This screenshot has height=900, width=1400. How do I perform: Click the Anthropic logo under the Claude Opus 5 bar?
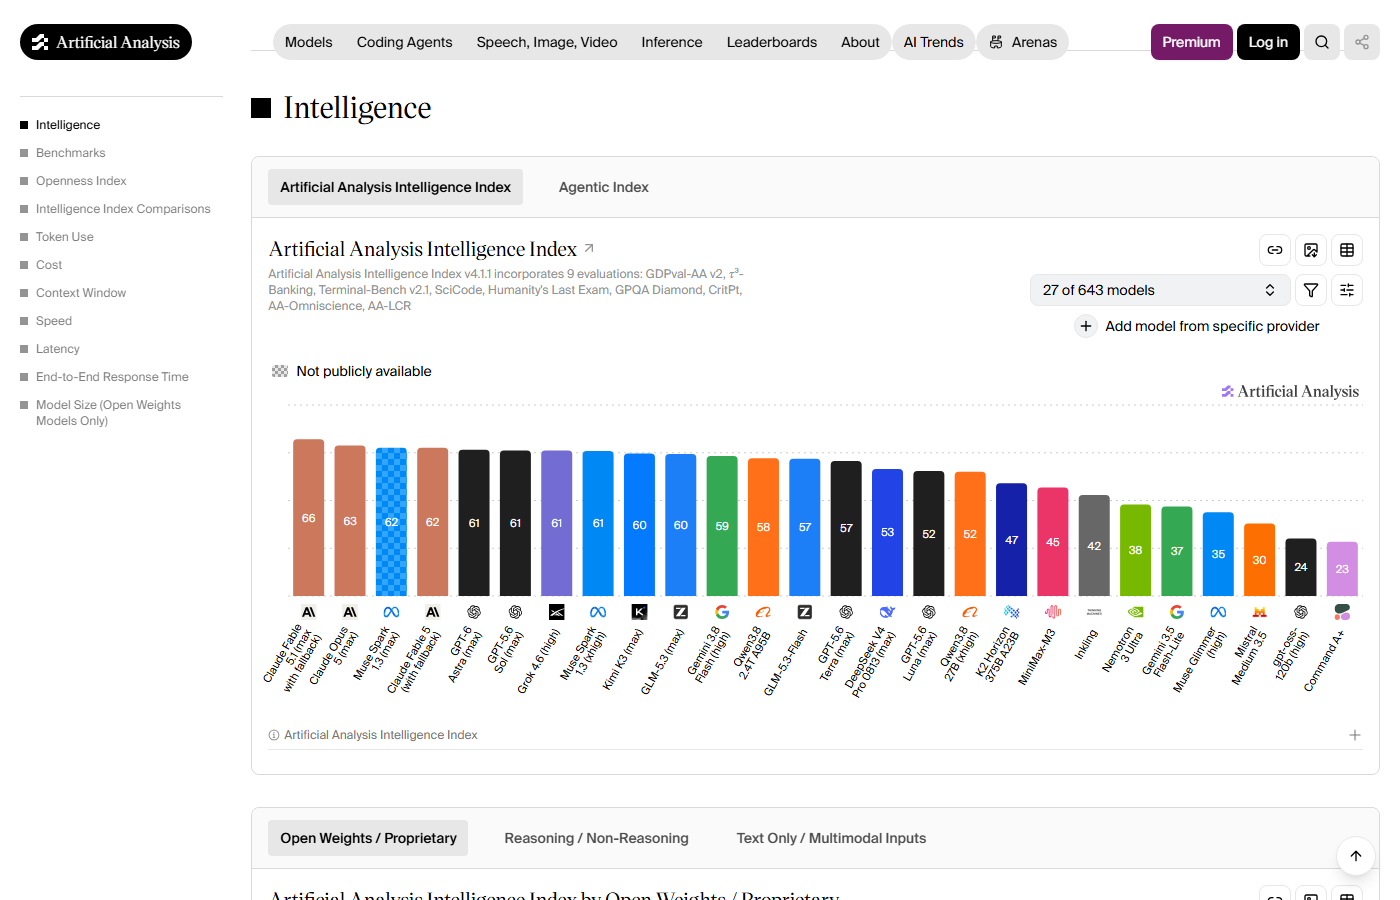(x=350, y=612)
